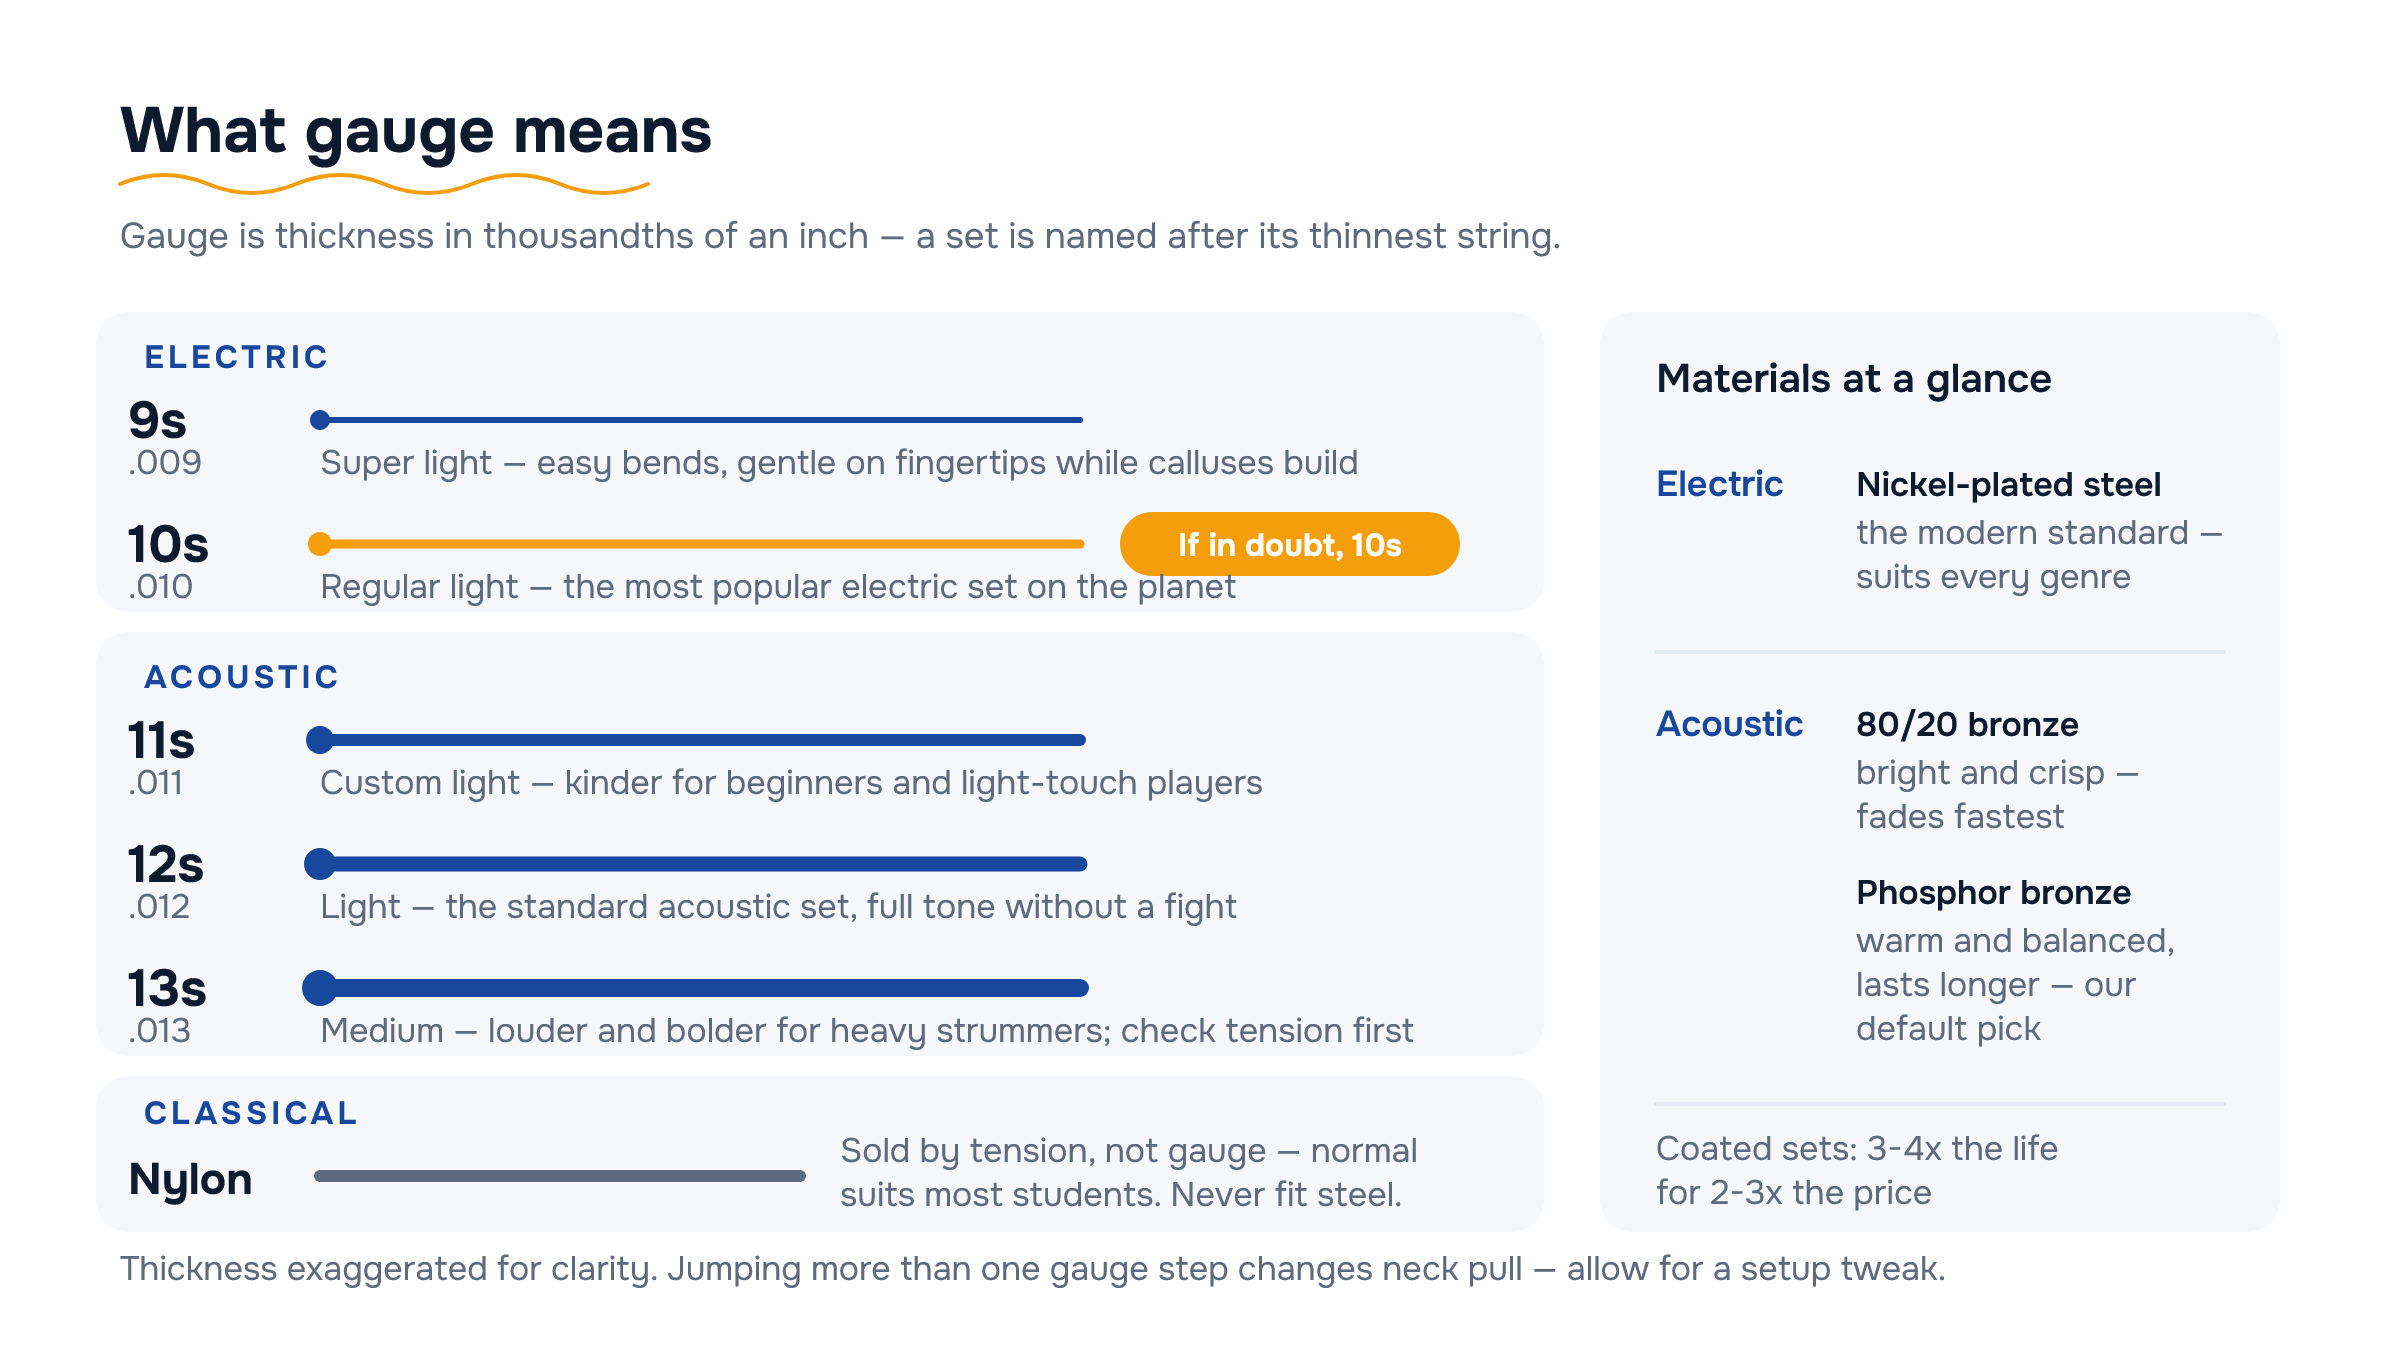Viewport: 2400px width, 1350px height.
Task: Click the orange wavy underline
Action: [x=384, y=184]
